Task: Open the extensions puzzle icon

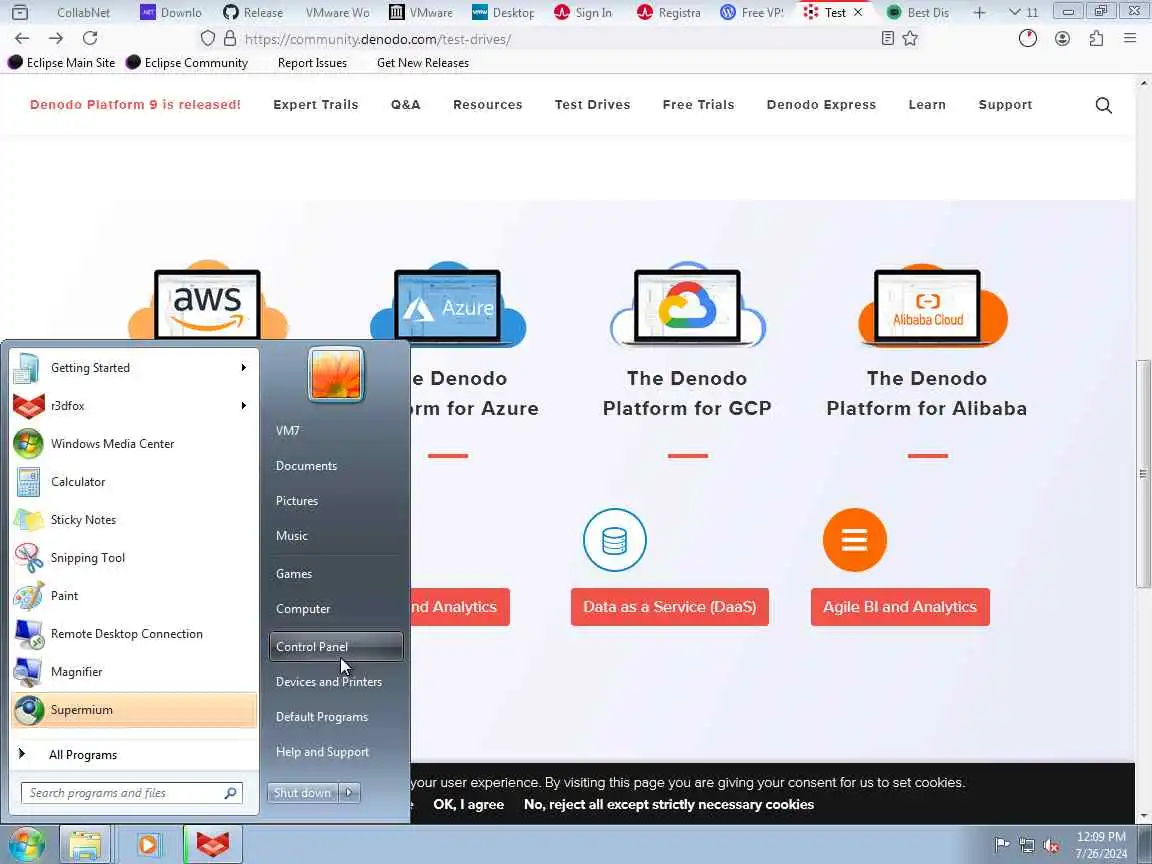Action: pos(1096,38)
